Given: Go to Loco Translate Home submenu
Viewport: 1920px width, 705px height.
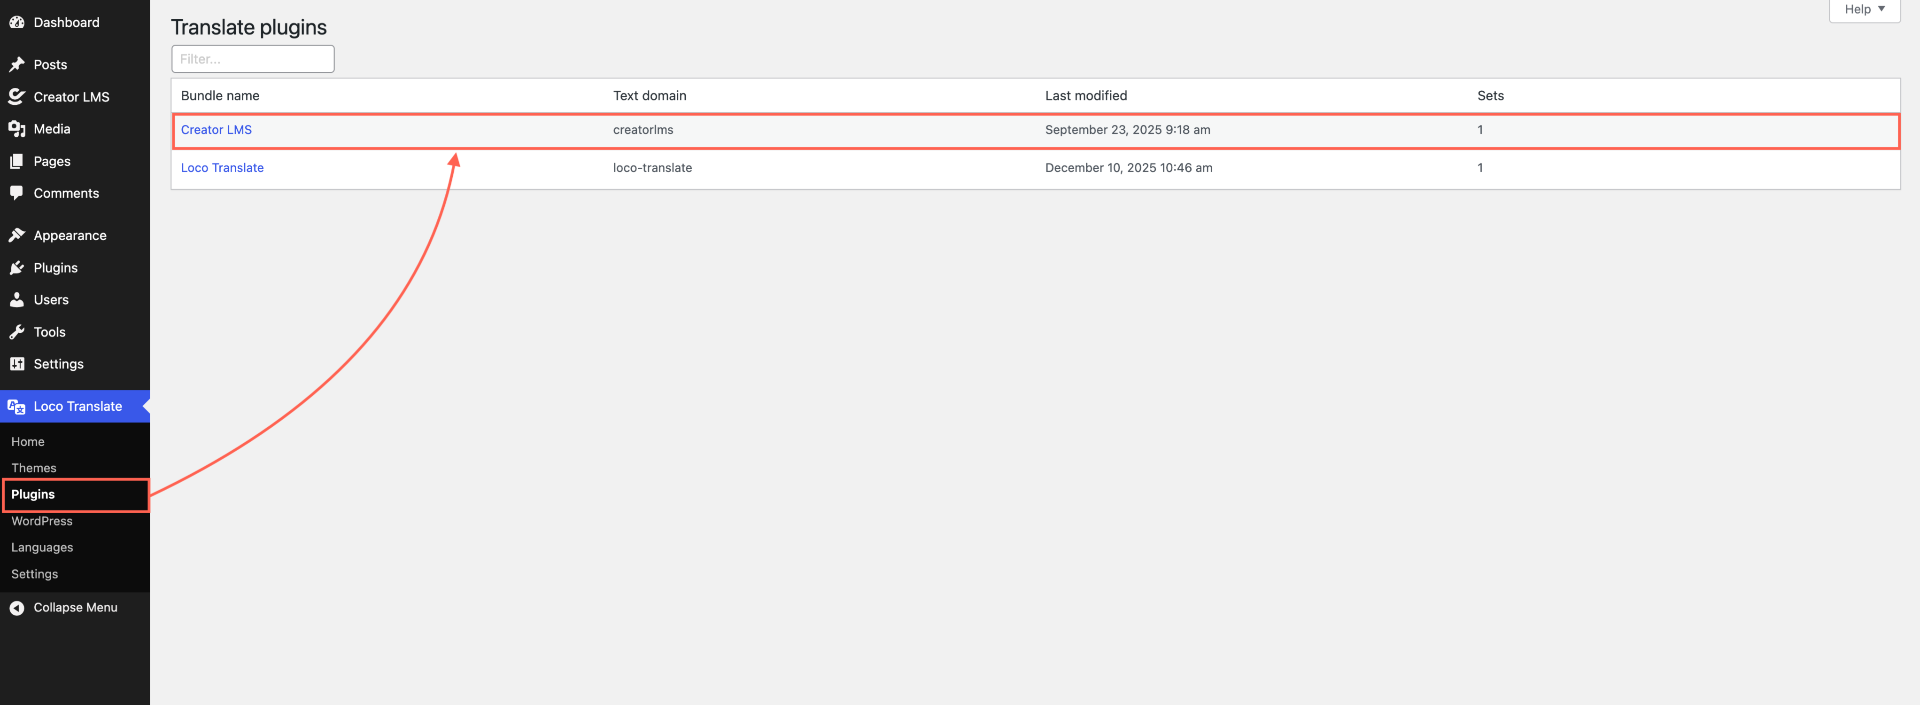Looking at the screenshot, I should click(28, 441).
